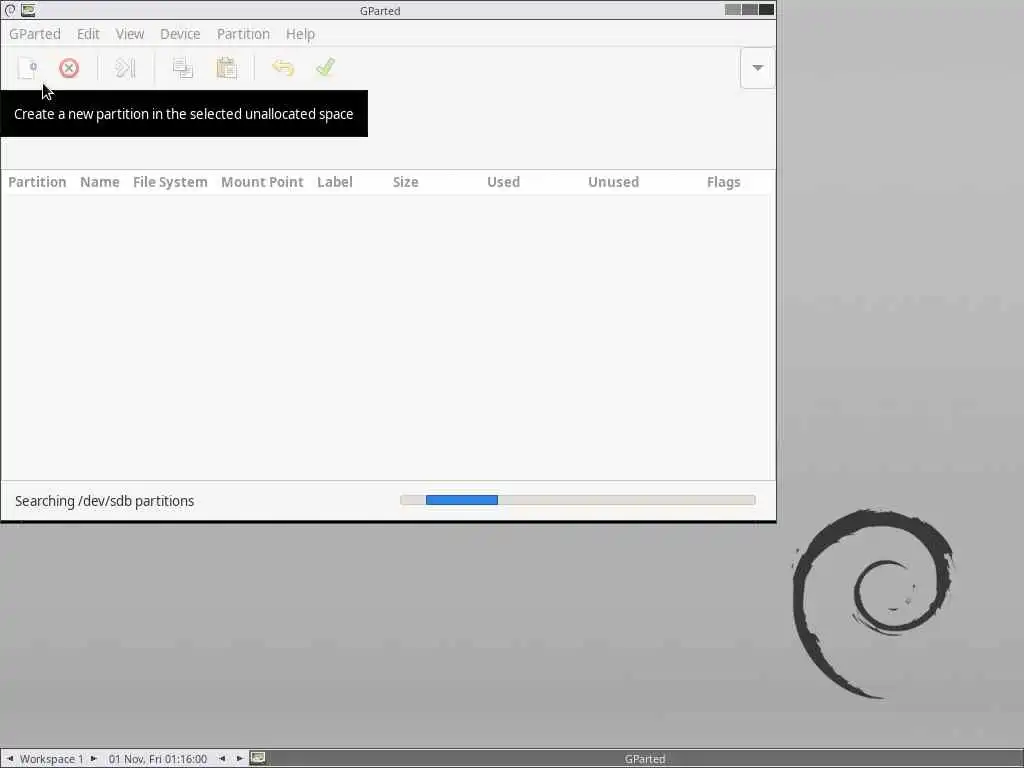Open the device selector dropdown arrow
This screenshot has width=1024, height=768.
758,68
